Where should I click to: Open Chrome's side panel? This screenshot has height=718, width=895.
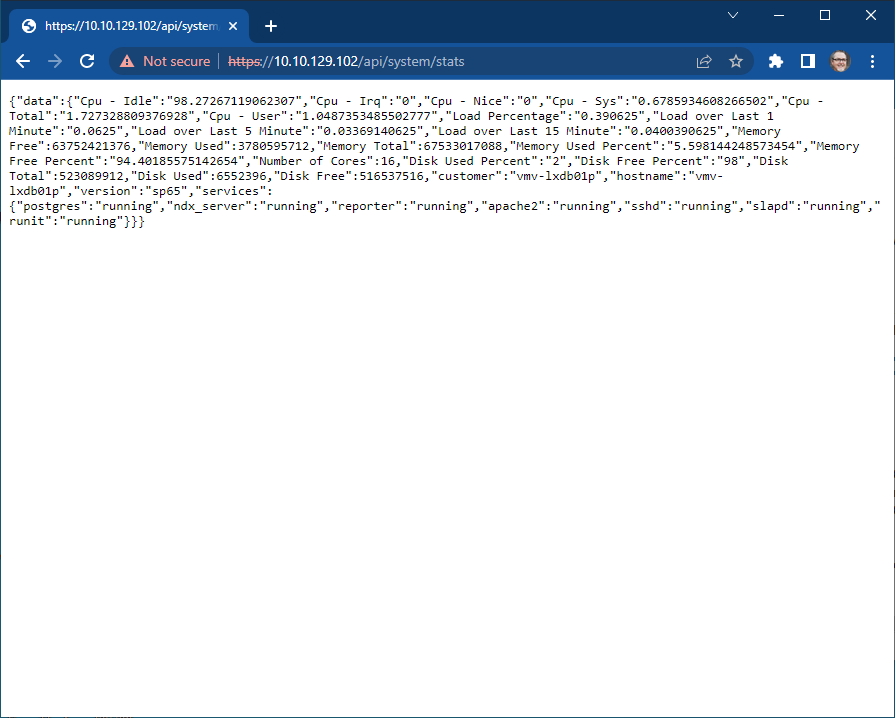click(807, 61)
